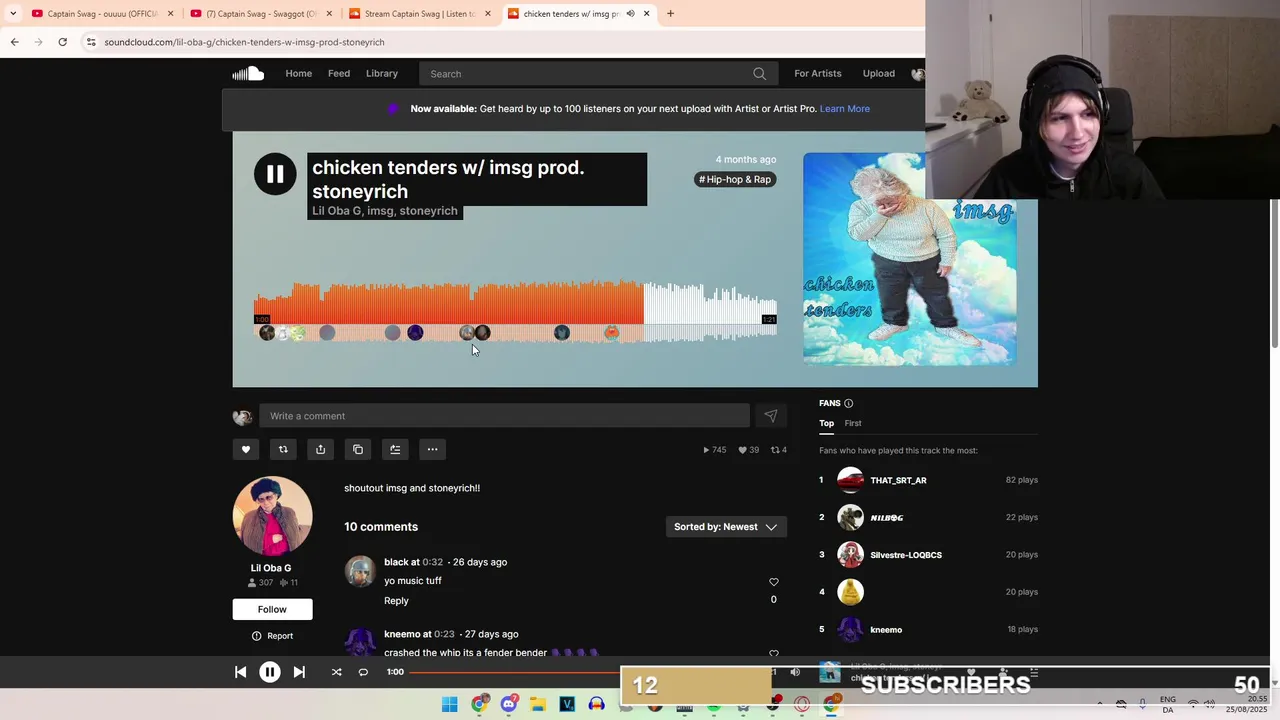Like the comment by black
1280x720 pixels.
tap(773, 582)
